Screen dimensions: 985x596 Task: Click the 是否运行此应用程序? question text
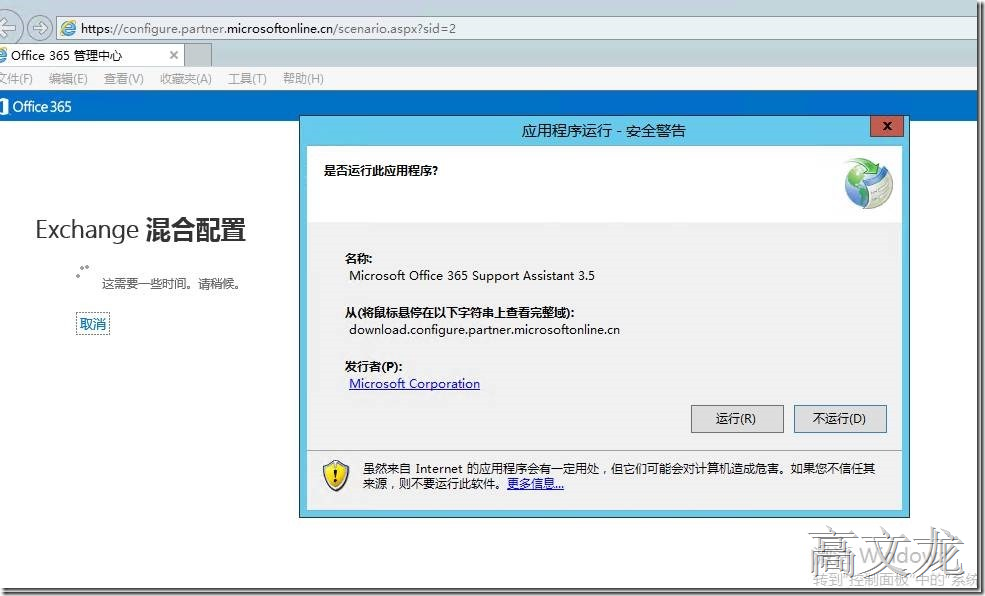(x=381, y=171)
